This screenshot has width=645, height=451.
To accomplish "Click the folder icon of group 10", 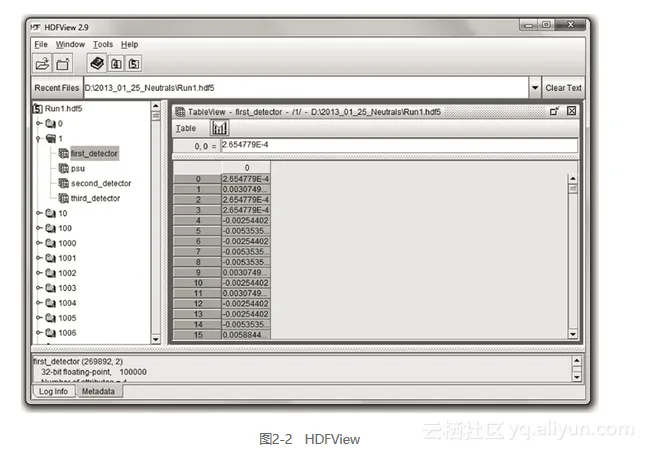I will click(x=51, y=213).
